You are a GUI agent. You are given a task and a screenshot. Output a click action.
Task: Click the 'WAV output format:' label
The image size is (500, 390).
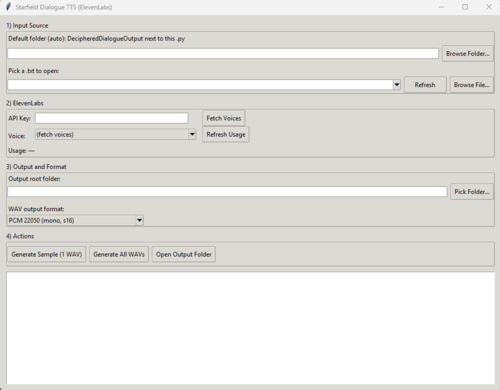point(36,209)
